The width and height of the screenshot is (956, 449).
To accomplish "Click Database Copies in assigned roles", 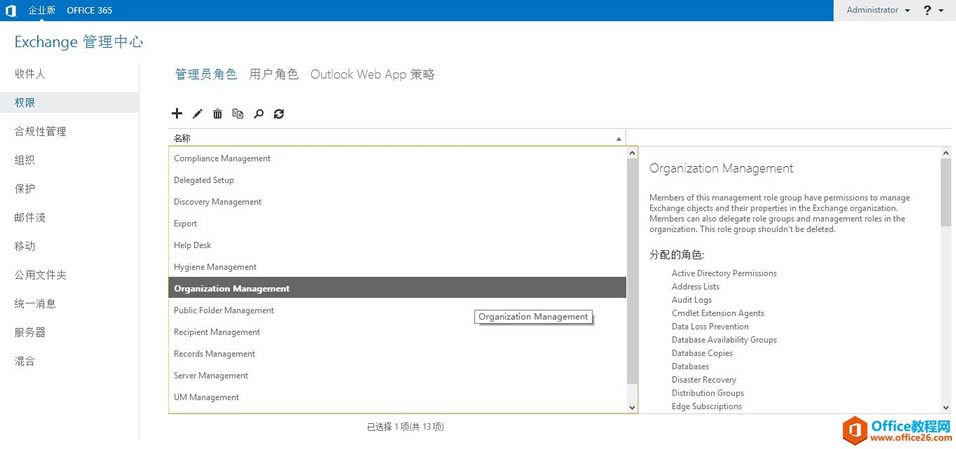I will coord(702,353).
